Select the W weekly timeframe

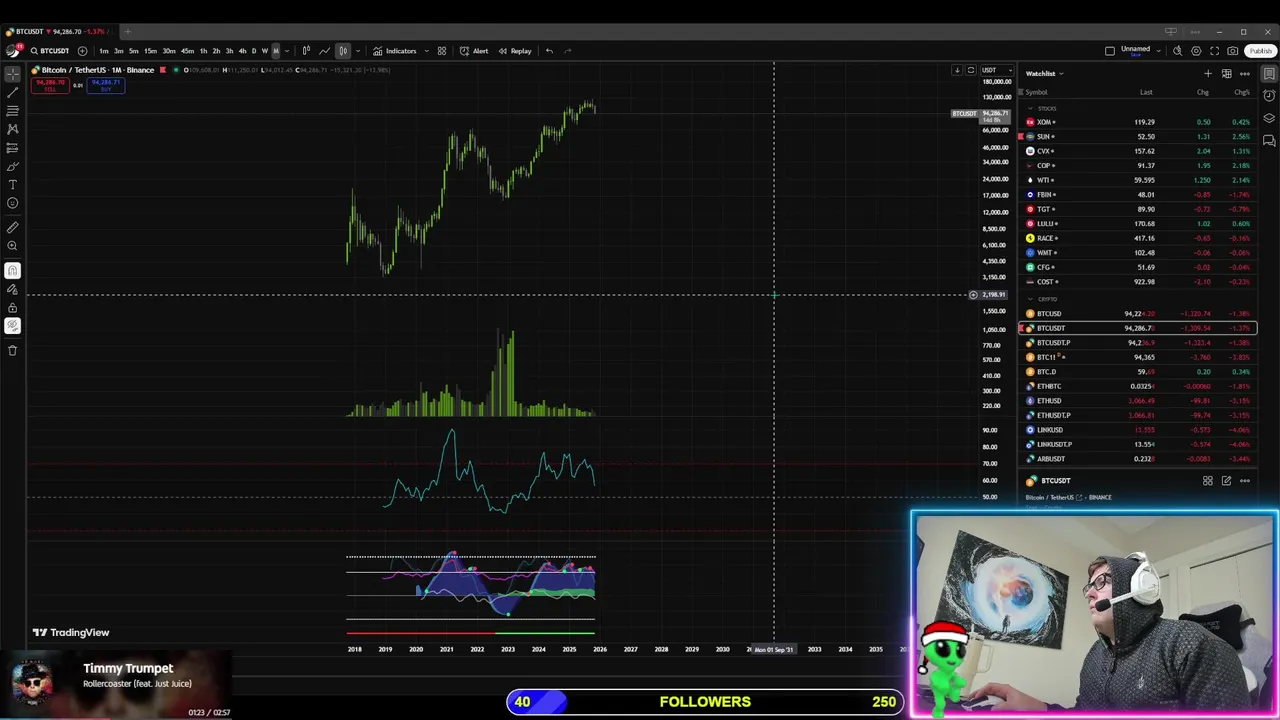tap(265, 51)
